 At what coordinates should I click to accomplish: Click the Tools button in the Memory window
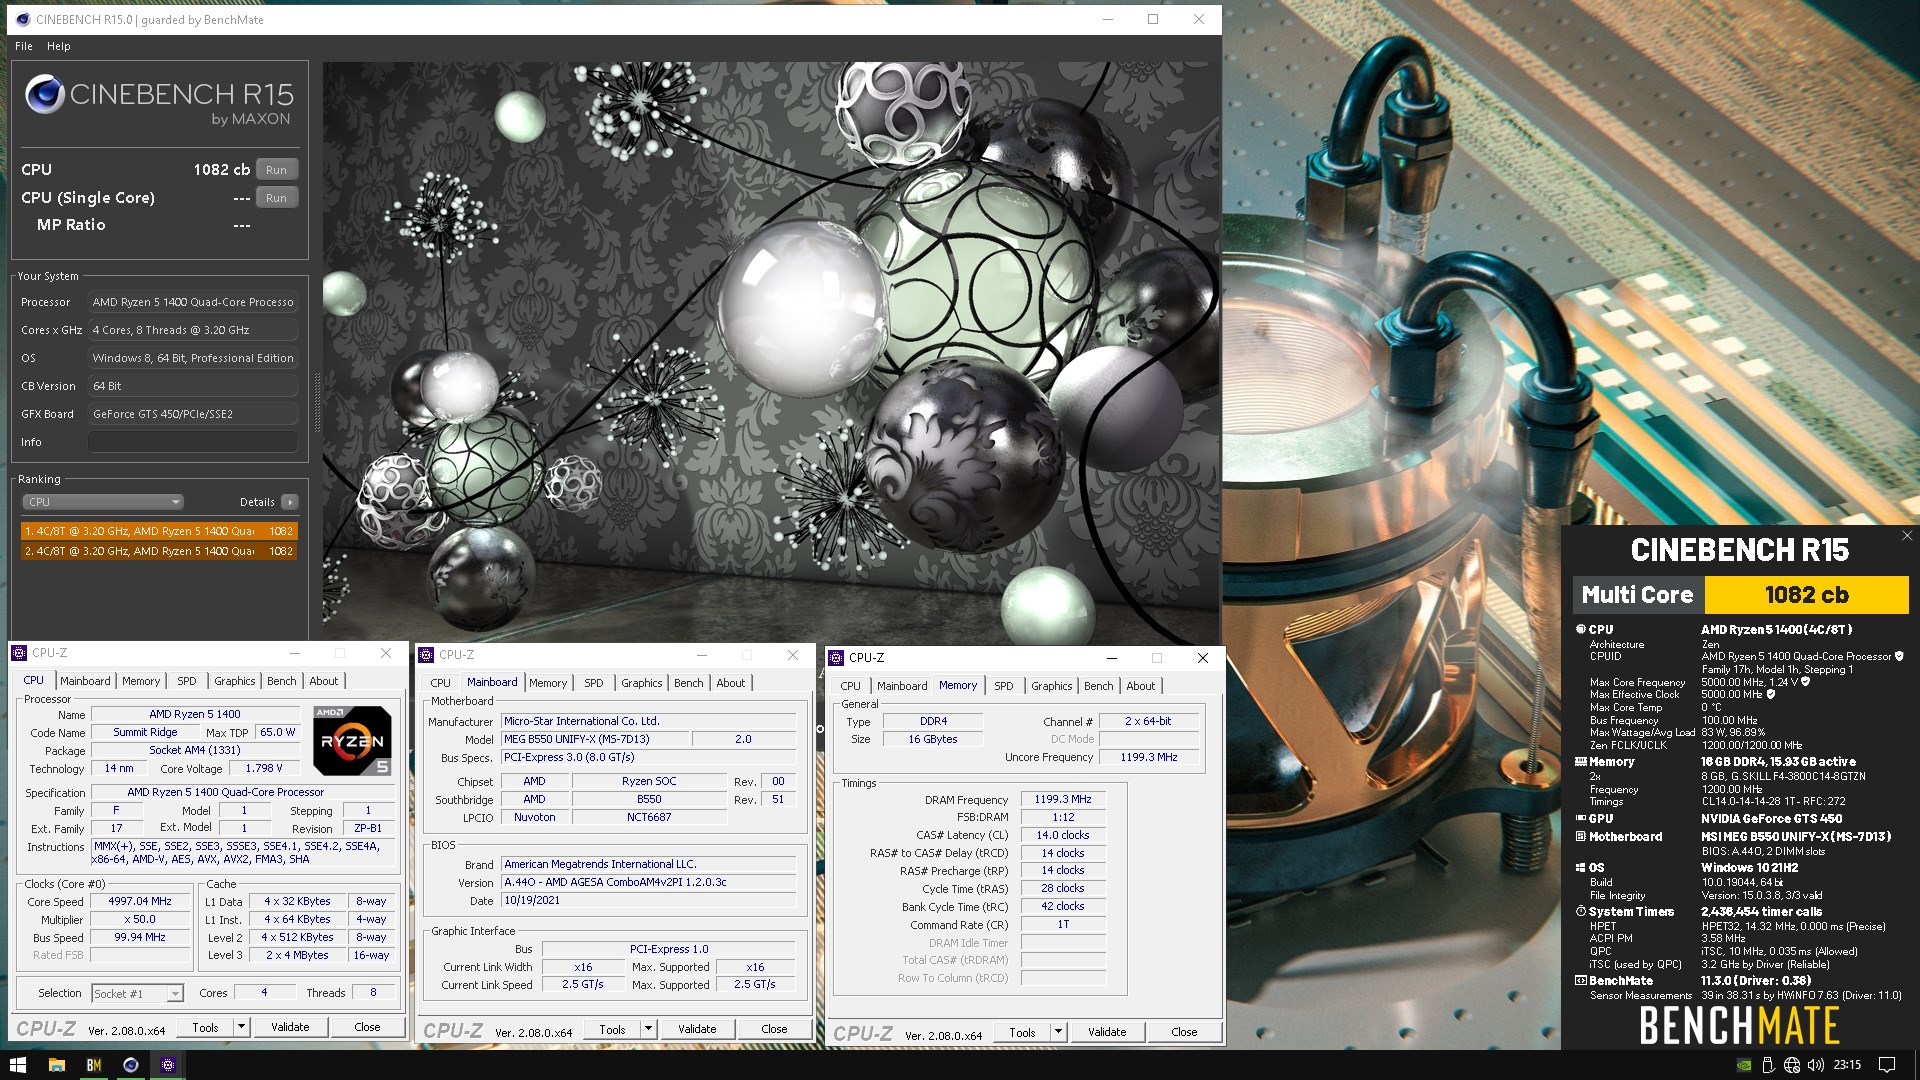1022,1032
